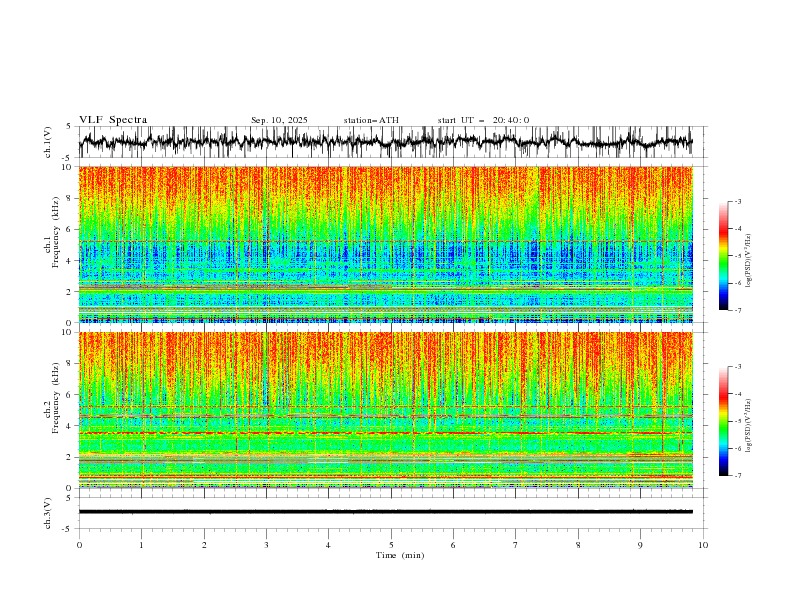Click the "ch.3(V)" axis label
The image size is (792, 612).
click(x=48, y=513)
